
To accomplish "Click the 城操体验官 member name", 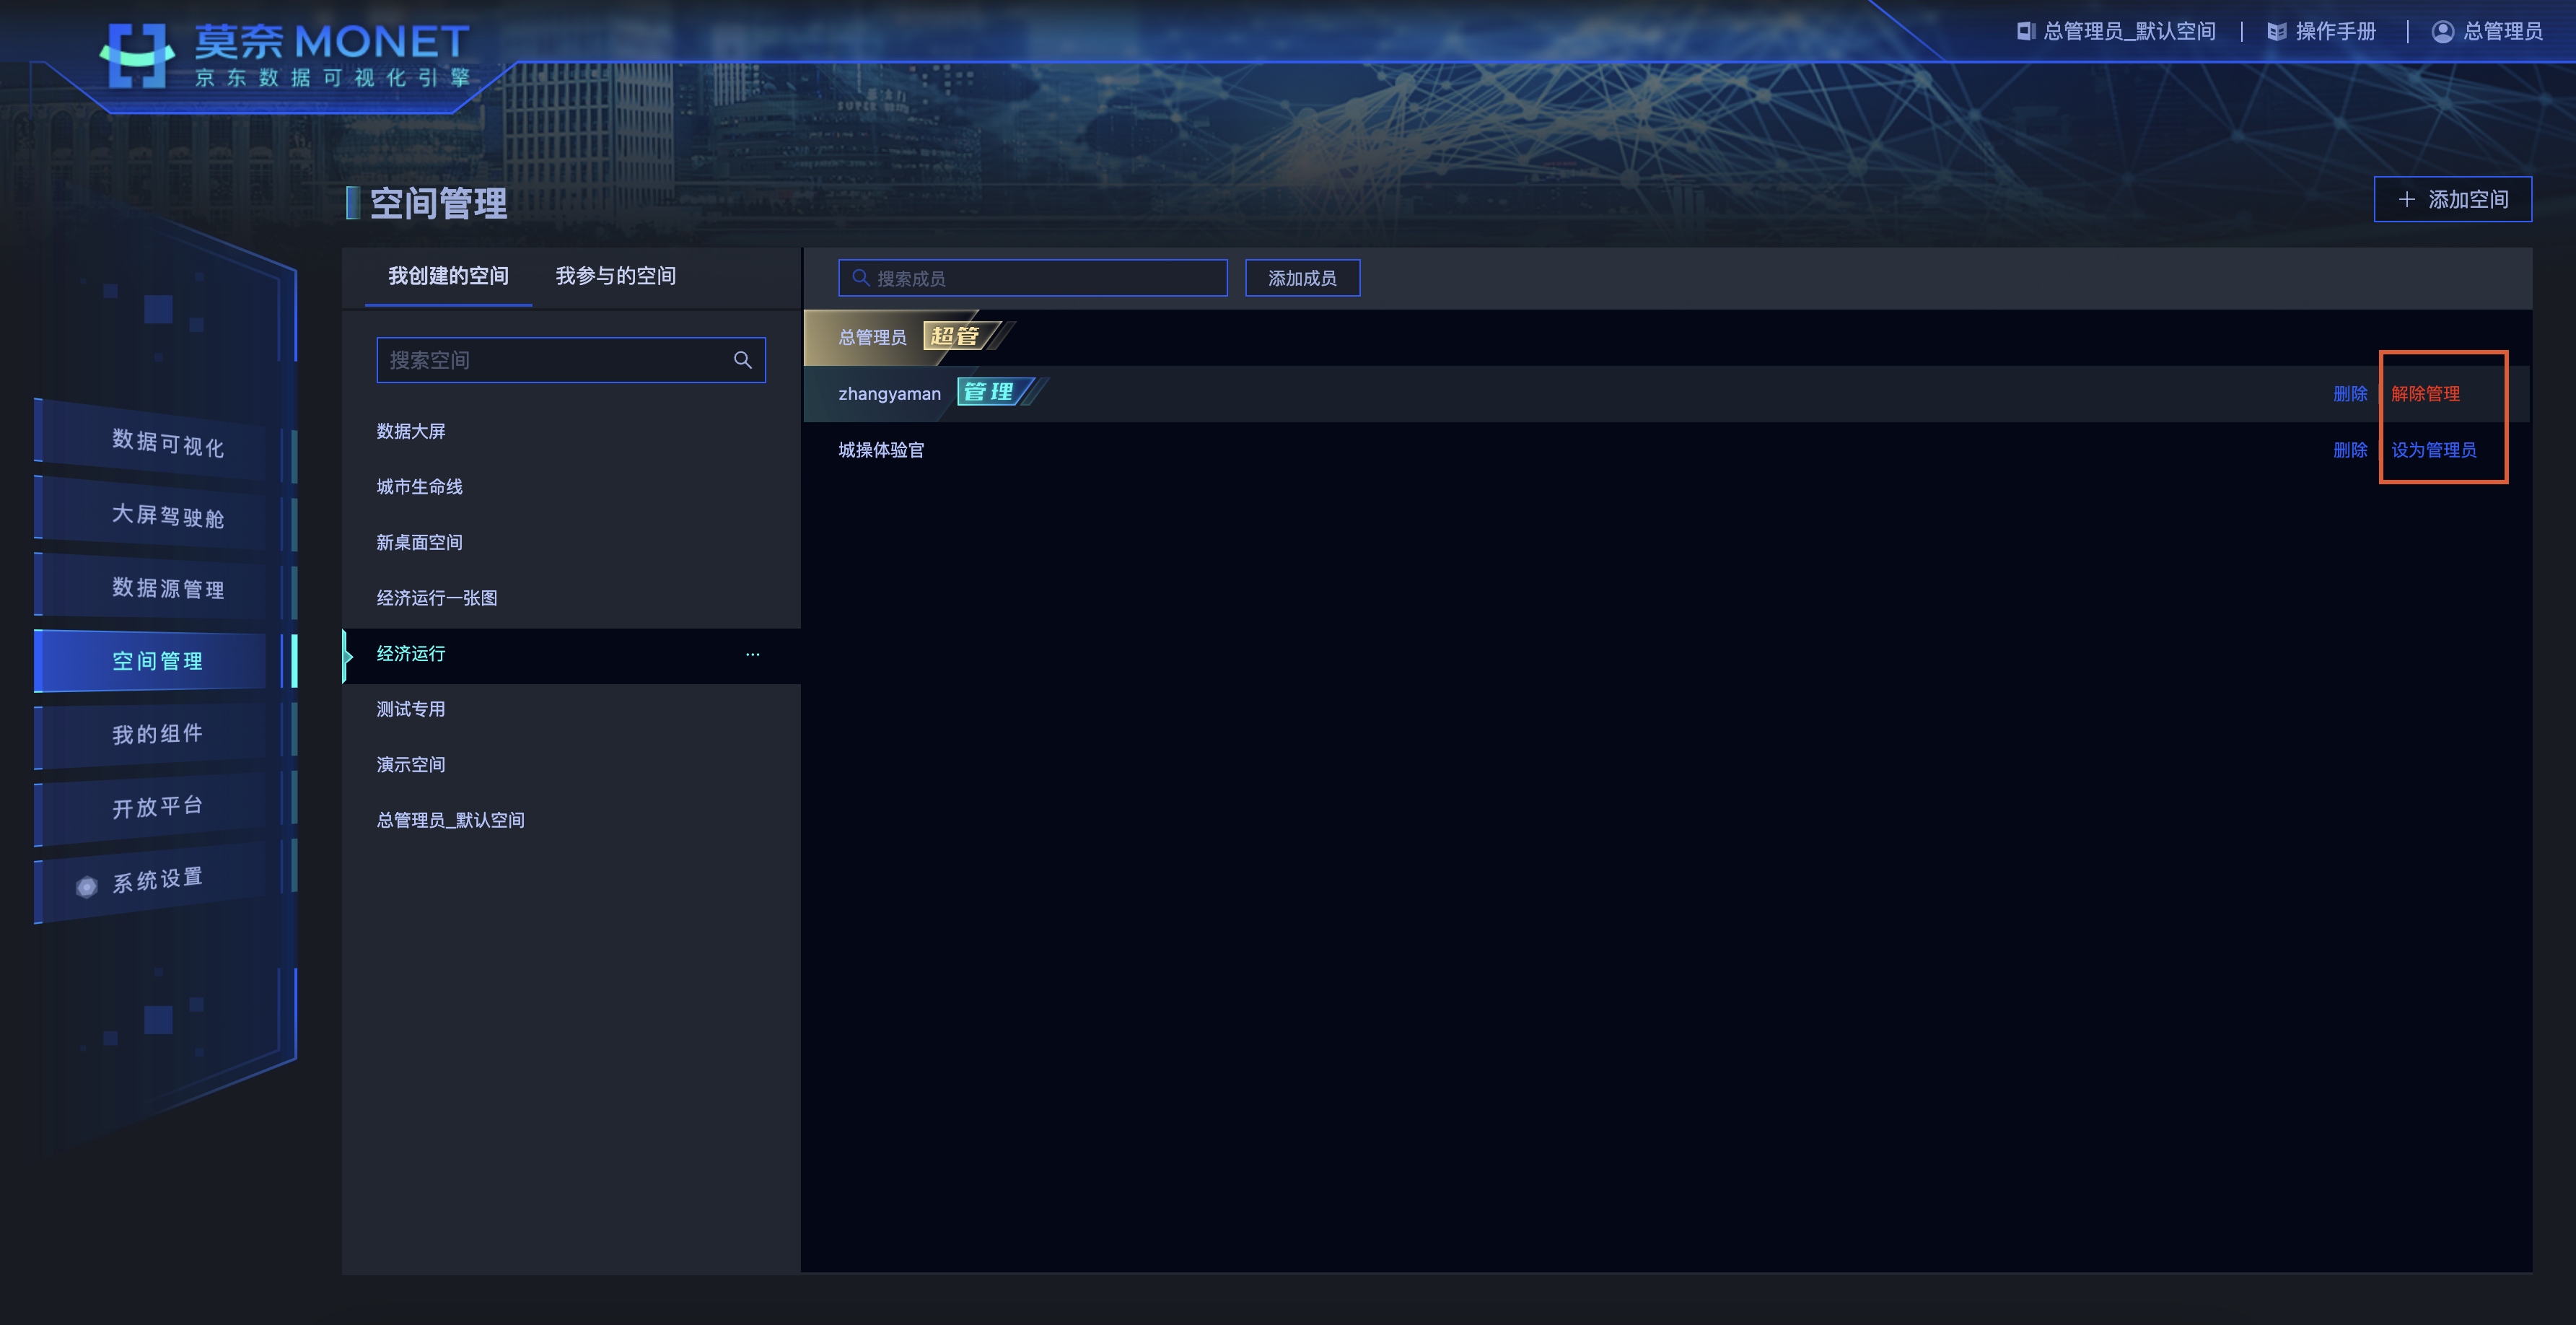I will (881, 450).
